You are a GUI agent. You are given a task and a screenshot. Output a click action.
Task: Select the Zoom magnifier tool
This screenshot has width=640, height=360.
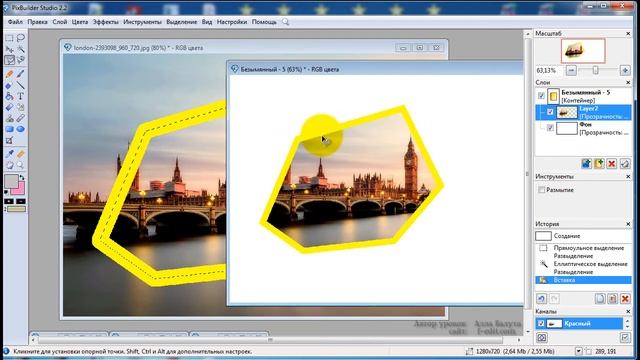coord(20,165)
